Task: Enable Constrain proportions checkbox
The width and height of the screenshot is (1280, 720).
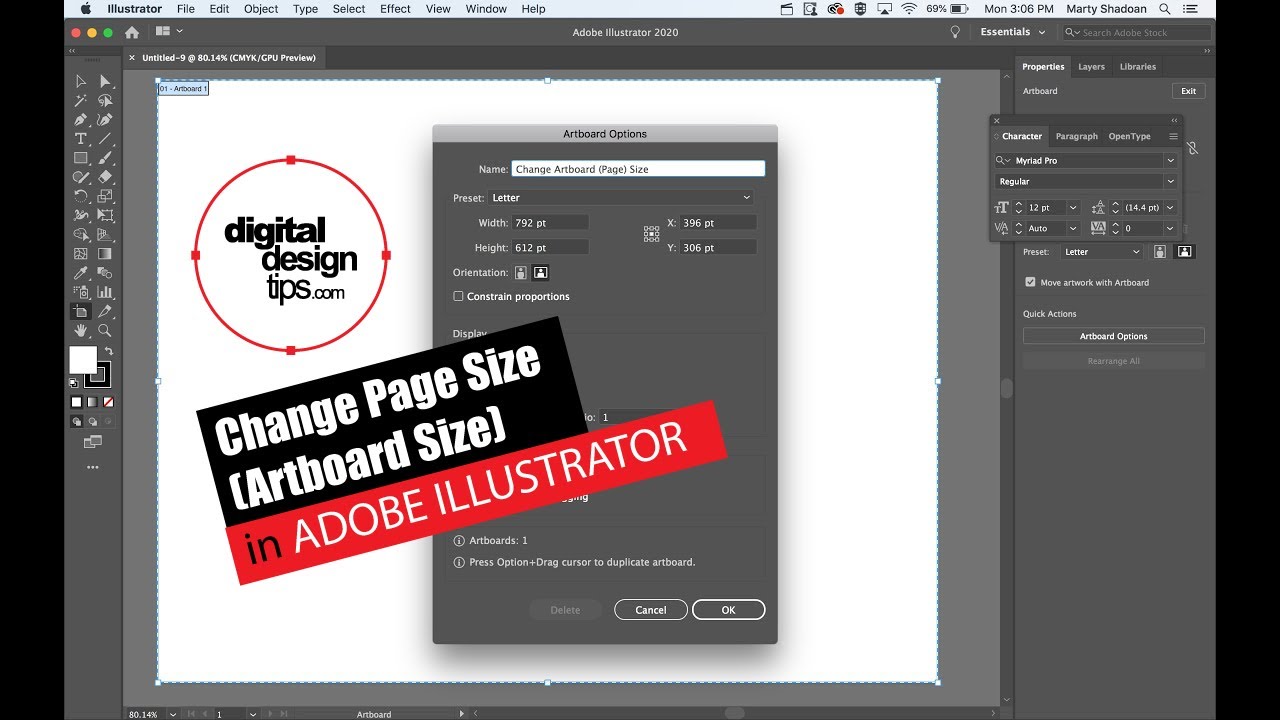Action: point(458,296)
